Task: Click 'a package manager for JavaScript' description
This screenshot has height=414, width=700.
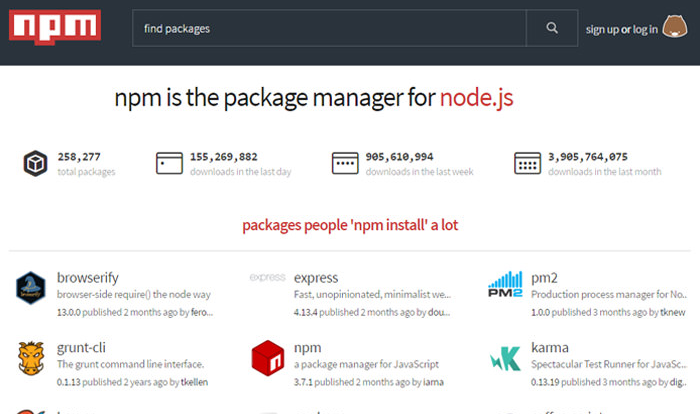Action: (x=366, y=364)
